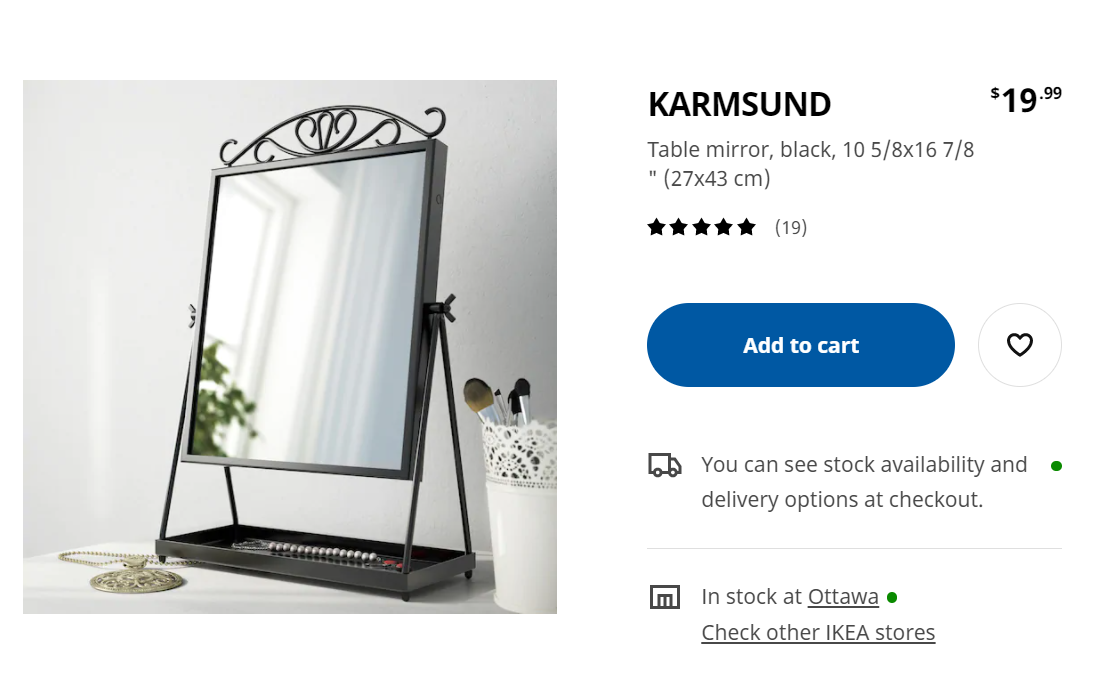Open the Ottawa store link

click(x=843, y=597)
